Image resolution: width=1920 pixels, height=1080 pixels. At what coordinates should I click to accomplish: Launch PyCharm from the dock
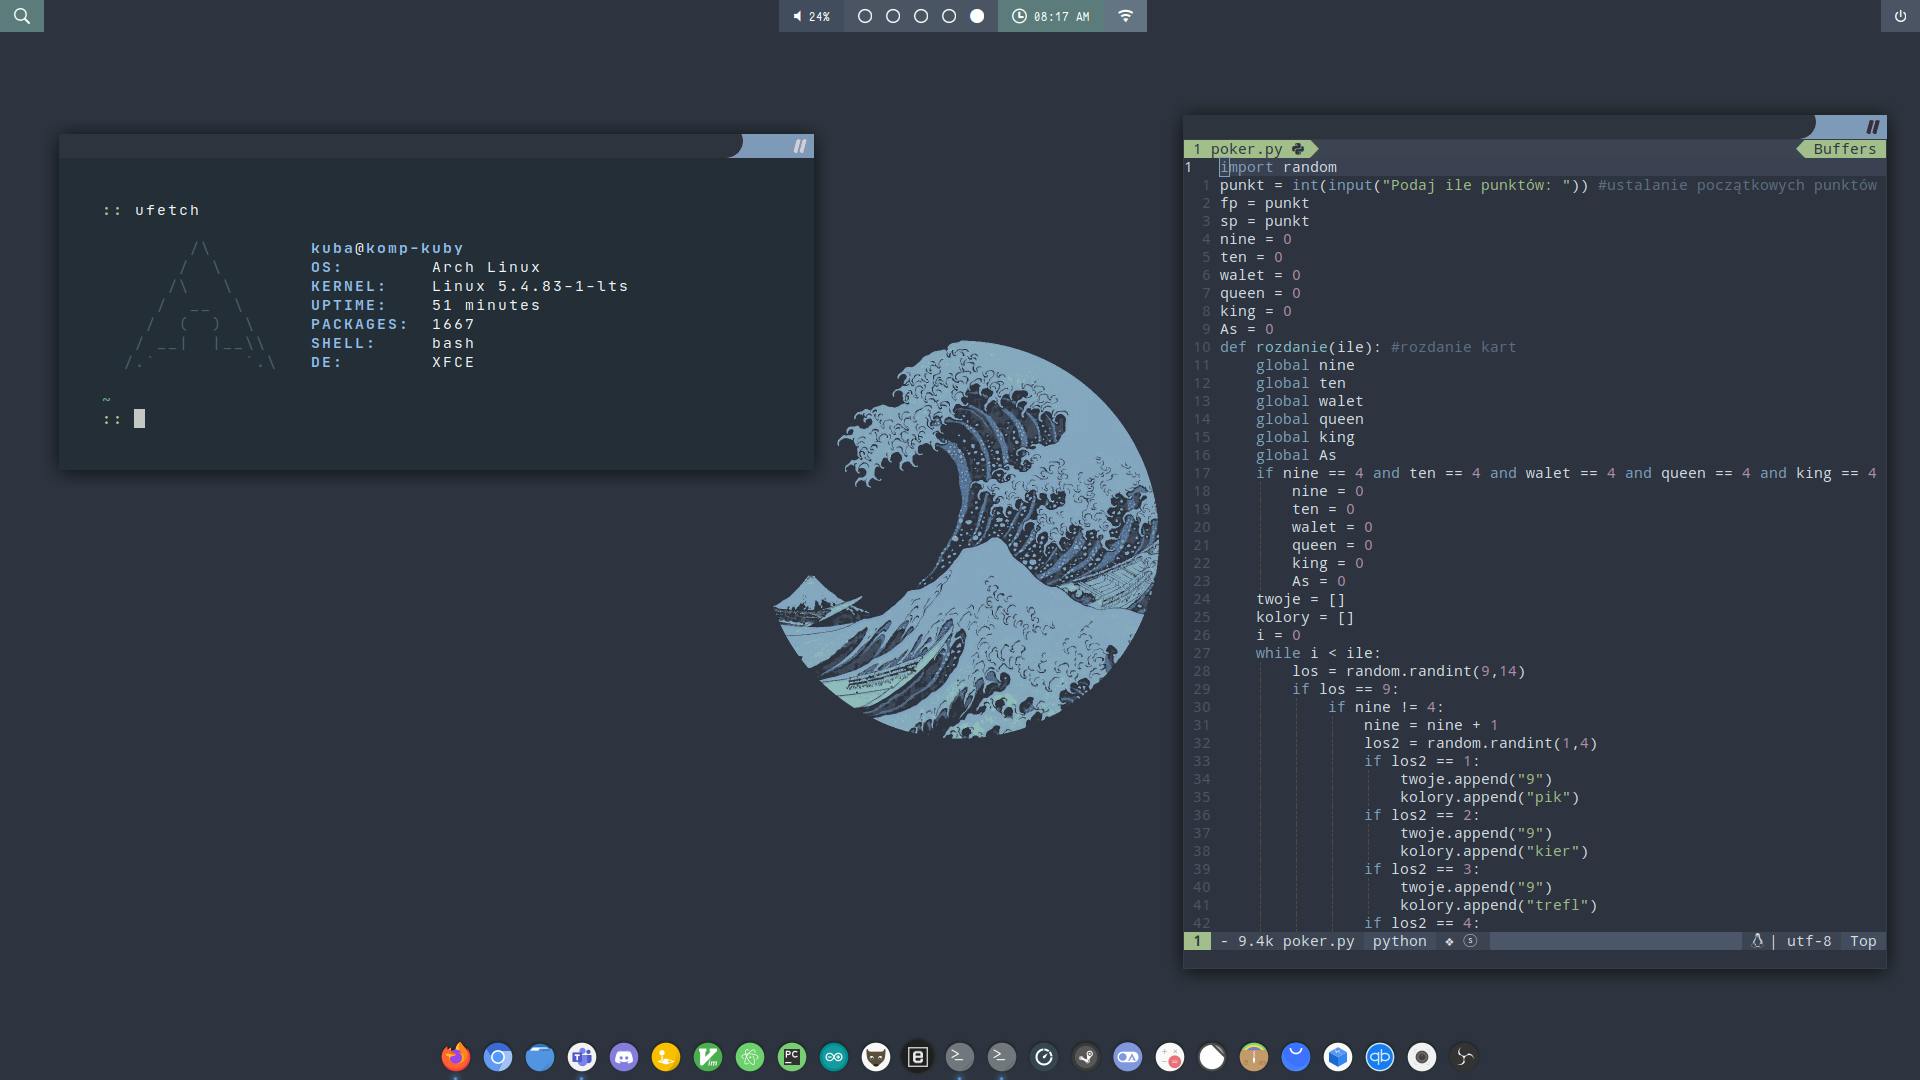(x=792, y=1056)
